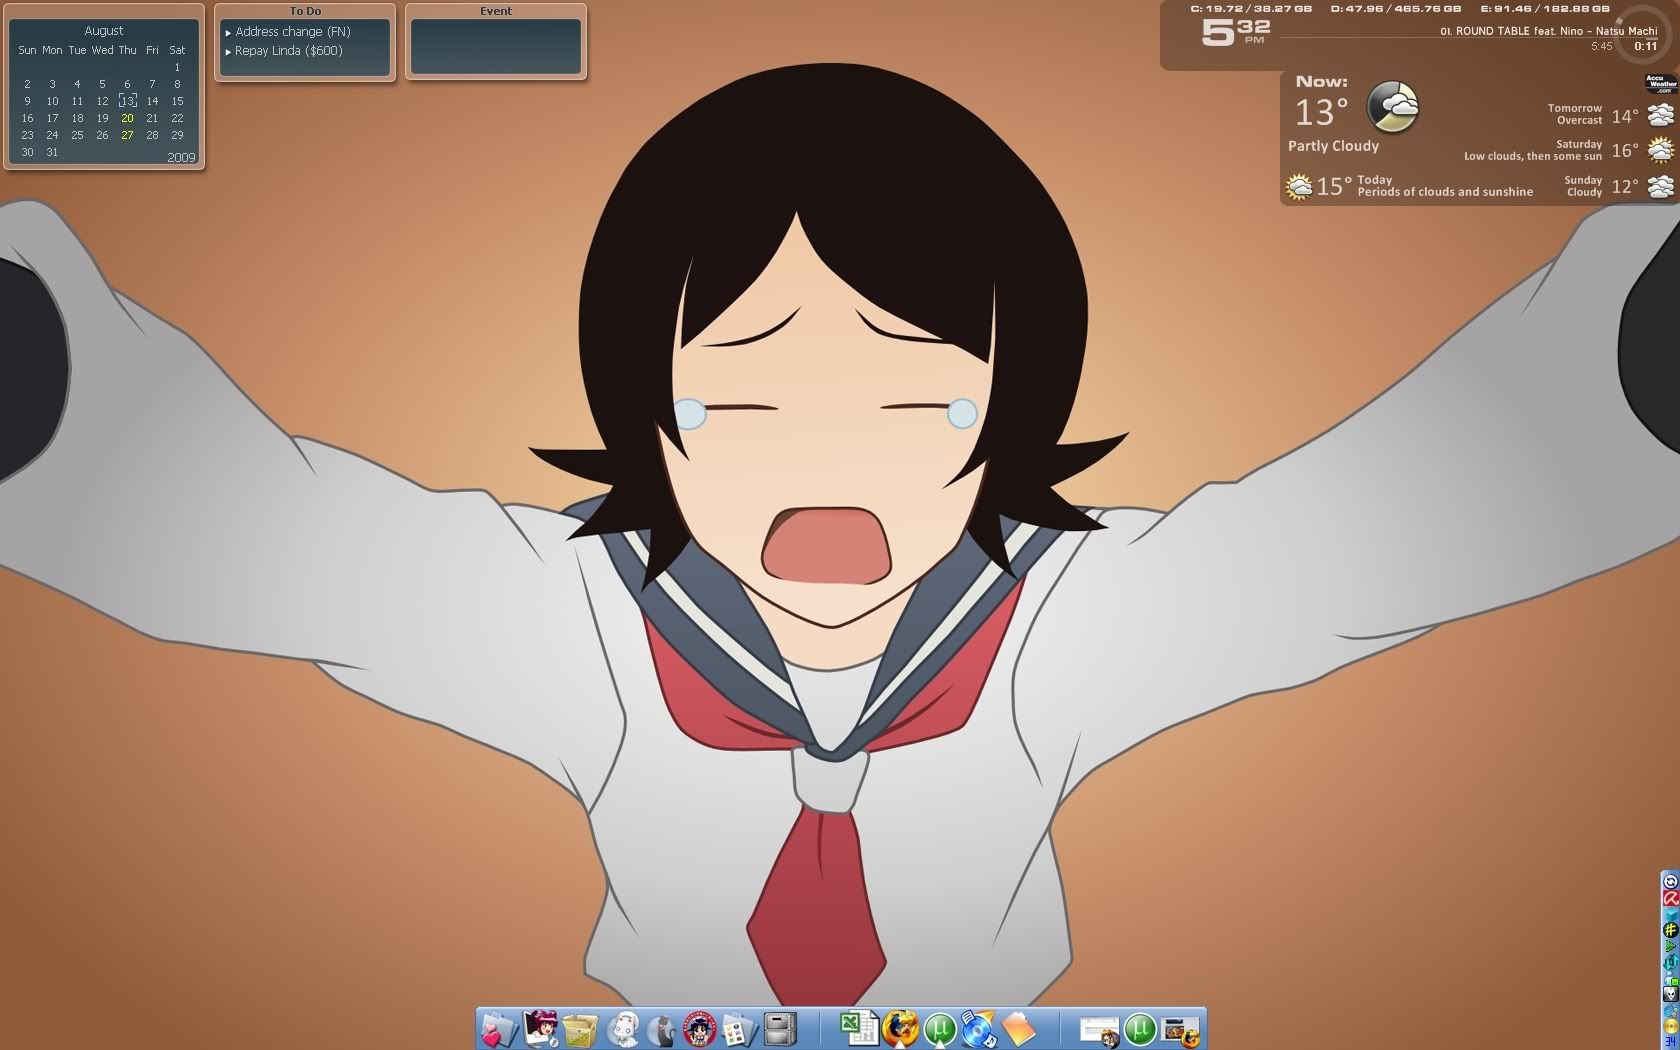Click the 0:11 elapsed time display

pos(1645,46)
